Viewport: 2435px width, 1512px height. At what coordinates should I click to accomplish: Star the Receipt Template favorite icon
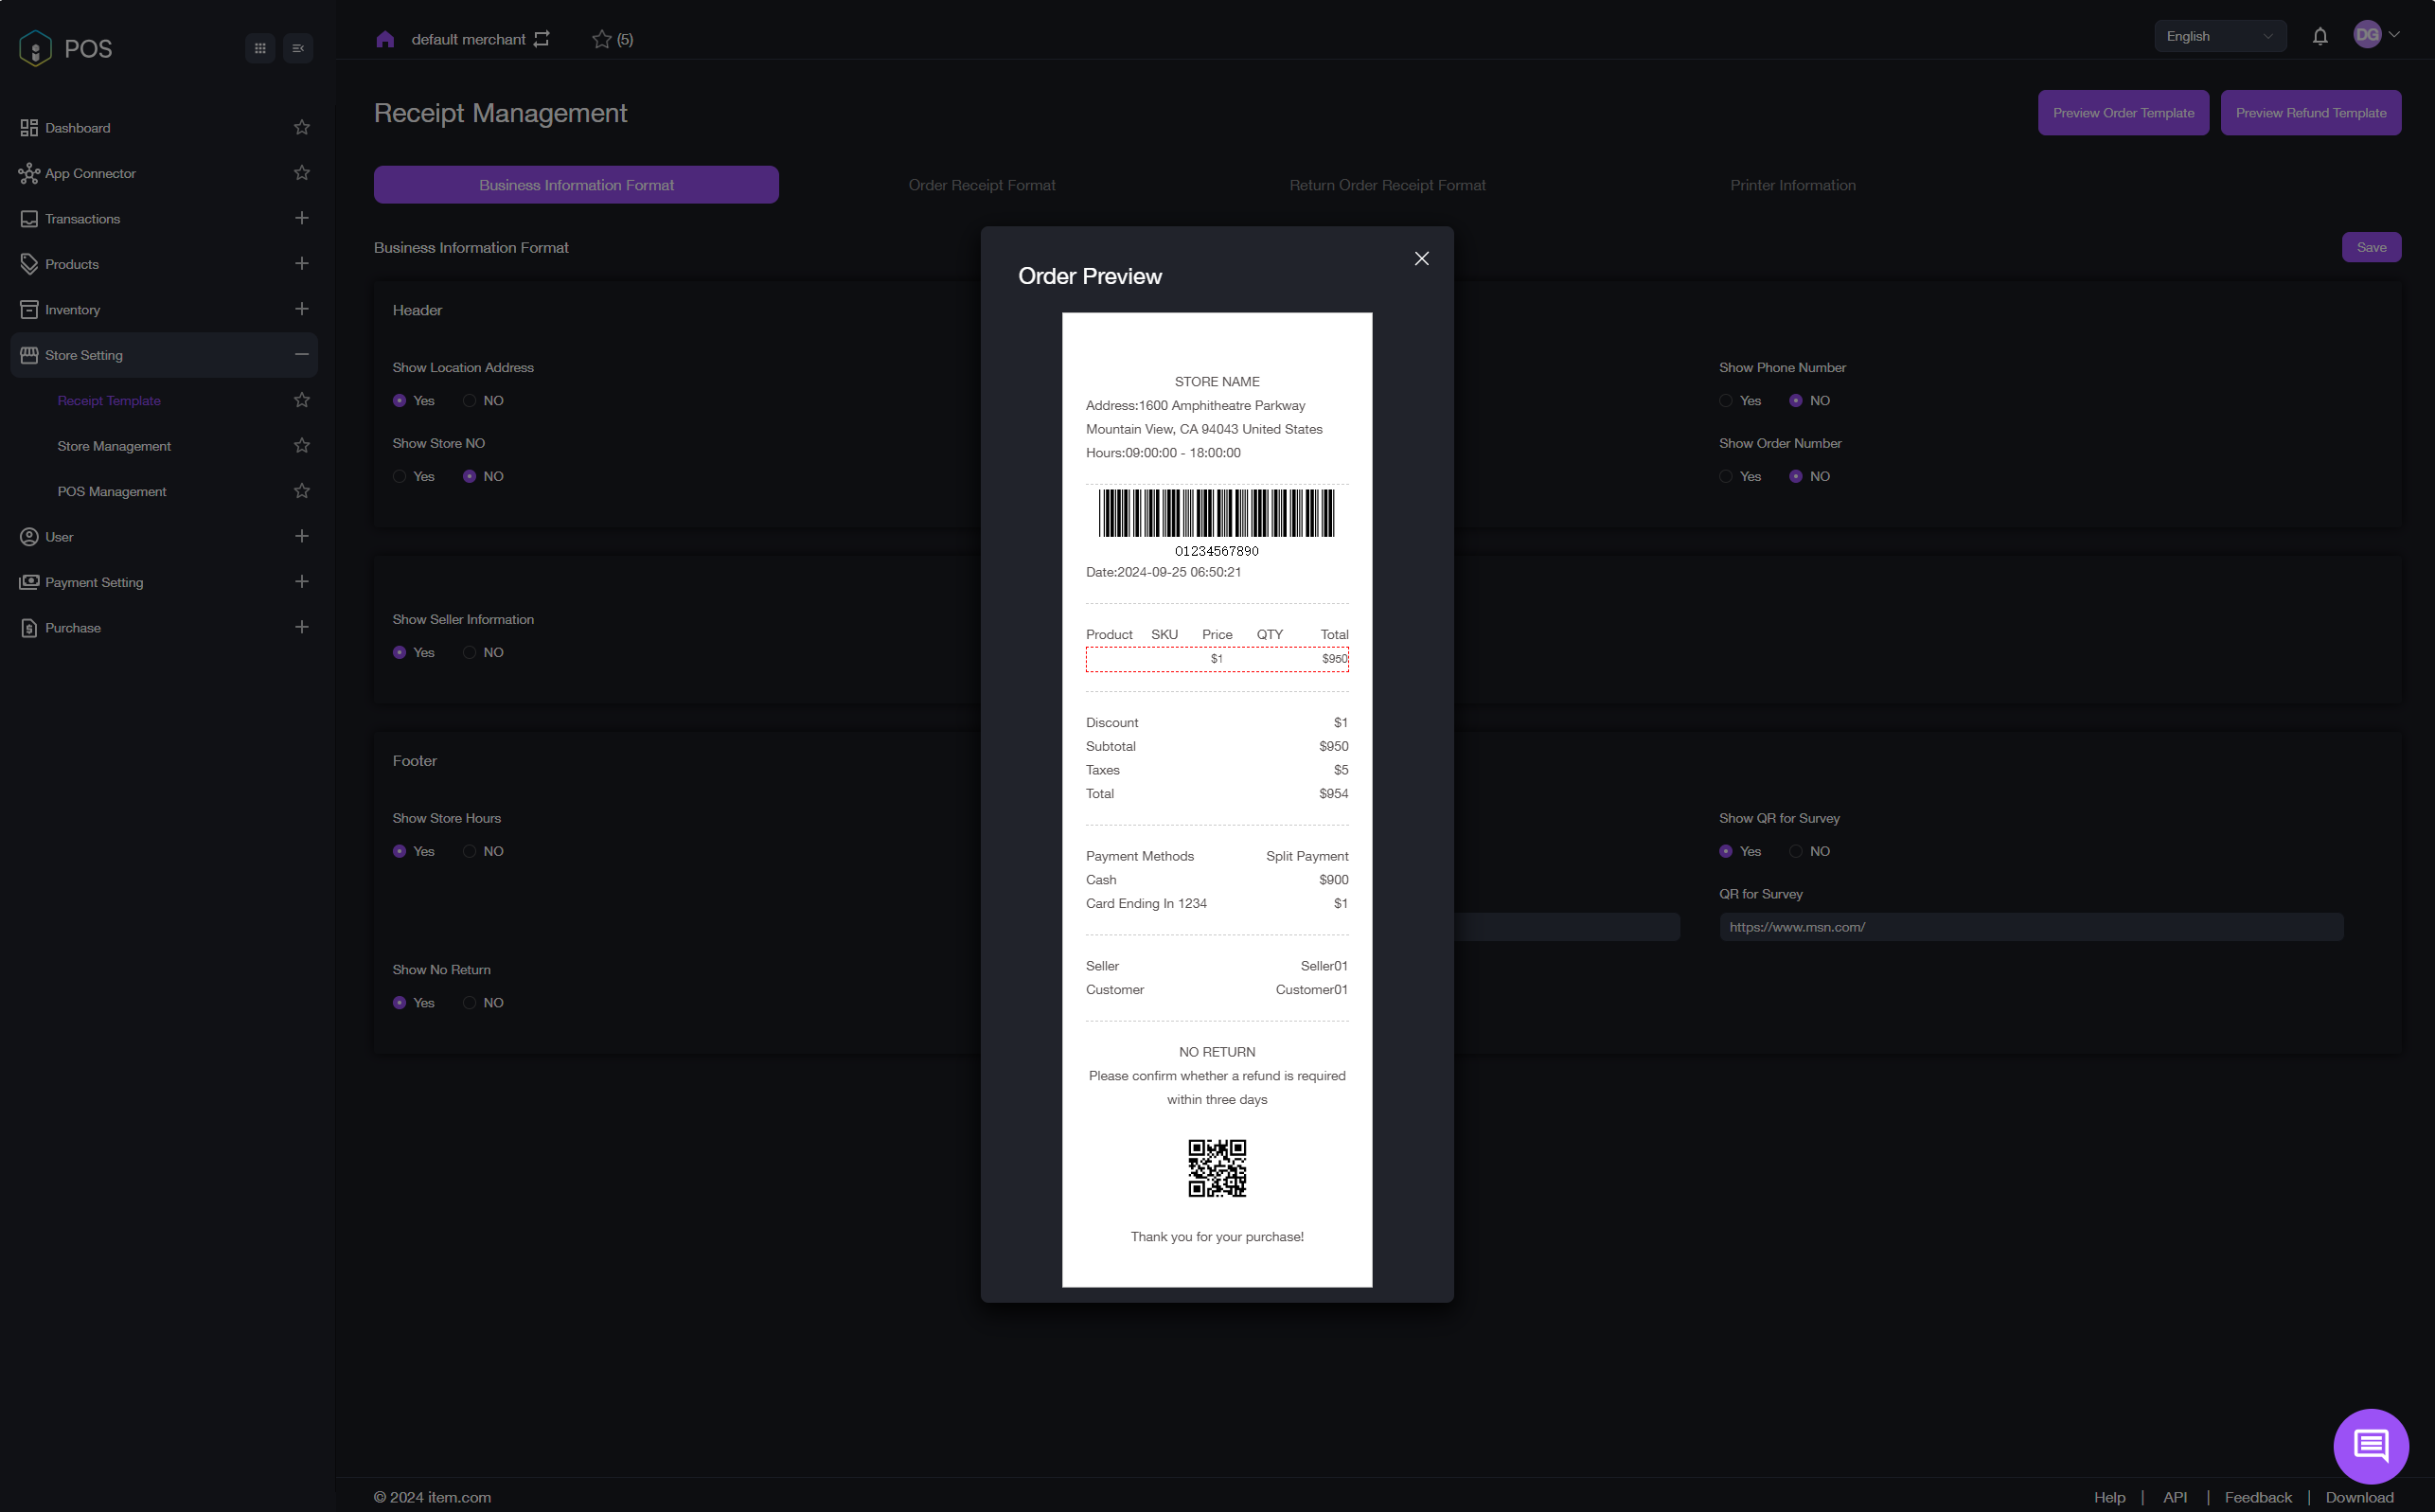301,400
